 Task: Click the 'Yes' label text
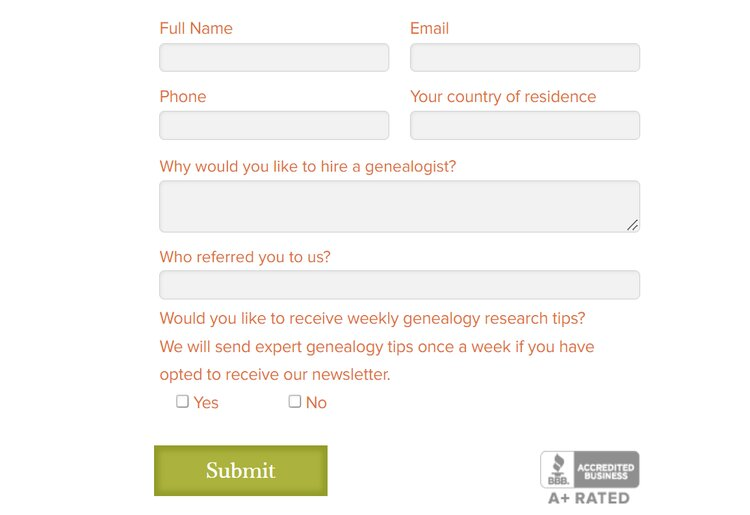[x=206, y=403]
